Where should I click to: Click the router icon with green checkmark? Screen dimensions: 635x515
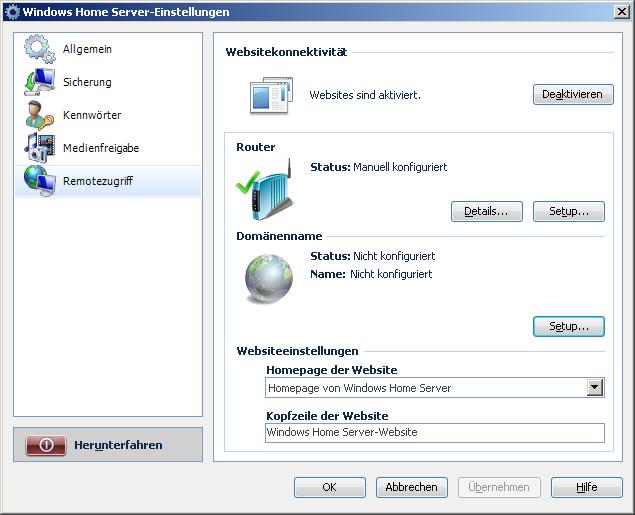pos(264,189)
